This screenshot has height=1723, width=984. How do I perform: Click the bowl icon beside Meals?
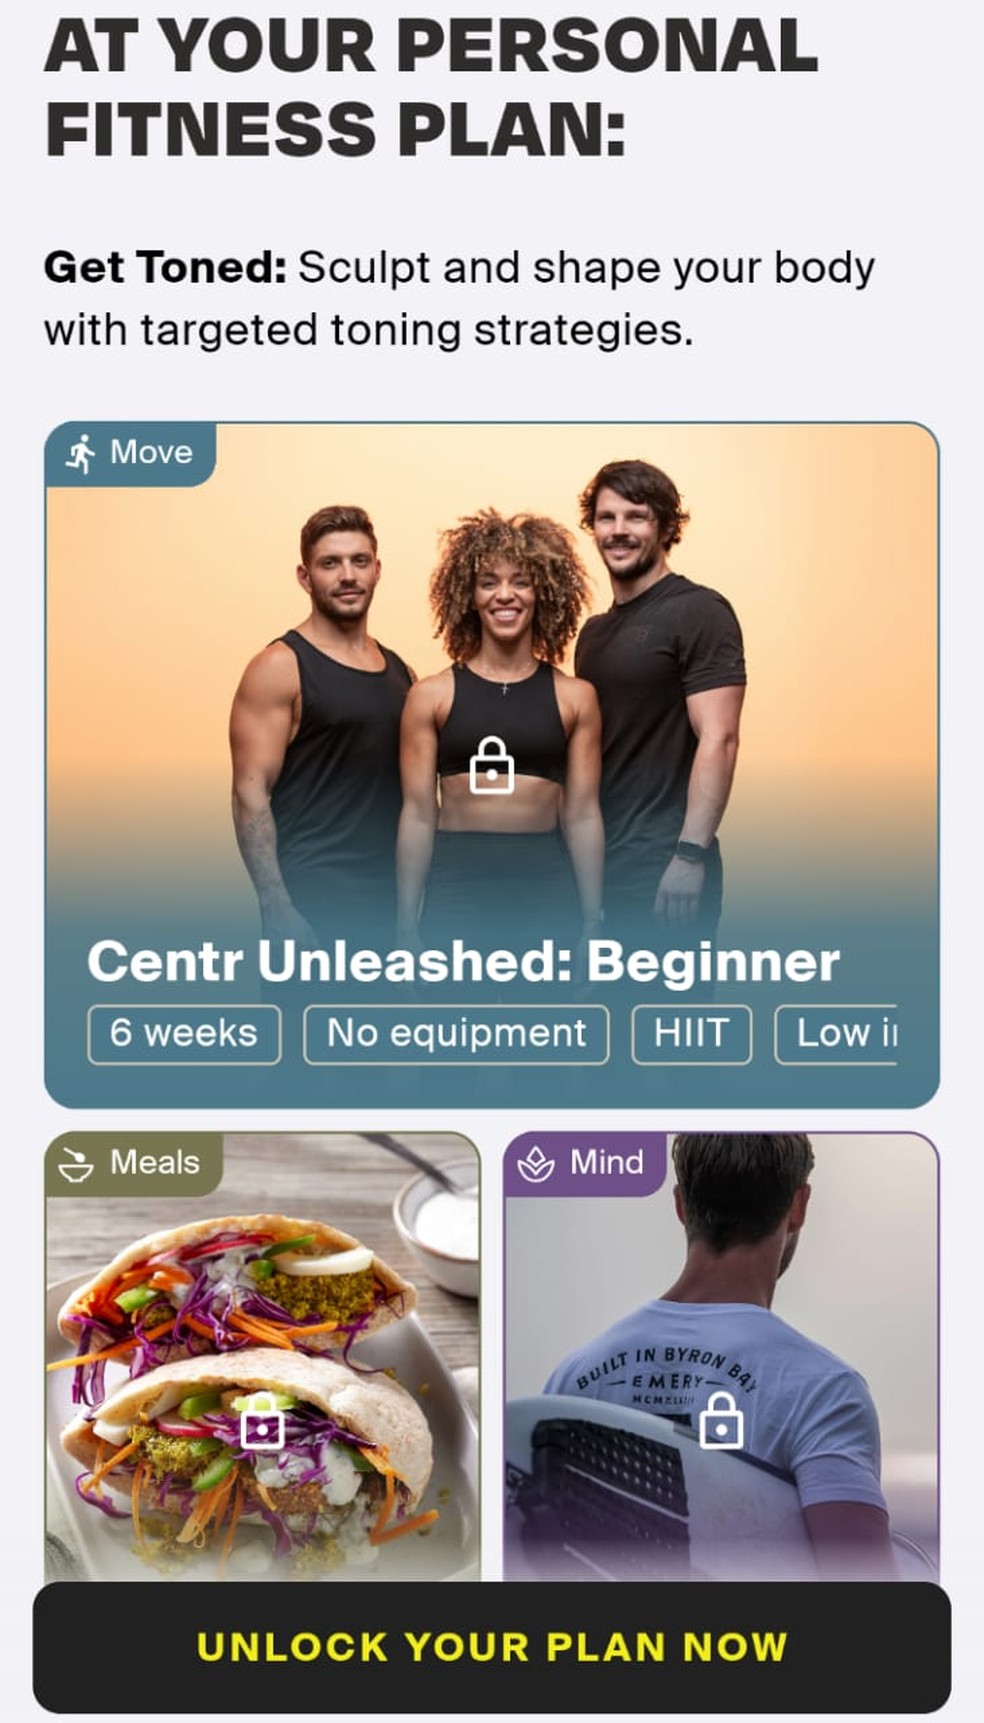pyautogui.click(x=76, y=1164)
